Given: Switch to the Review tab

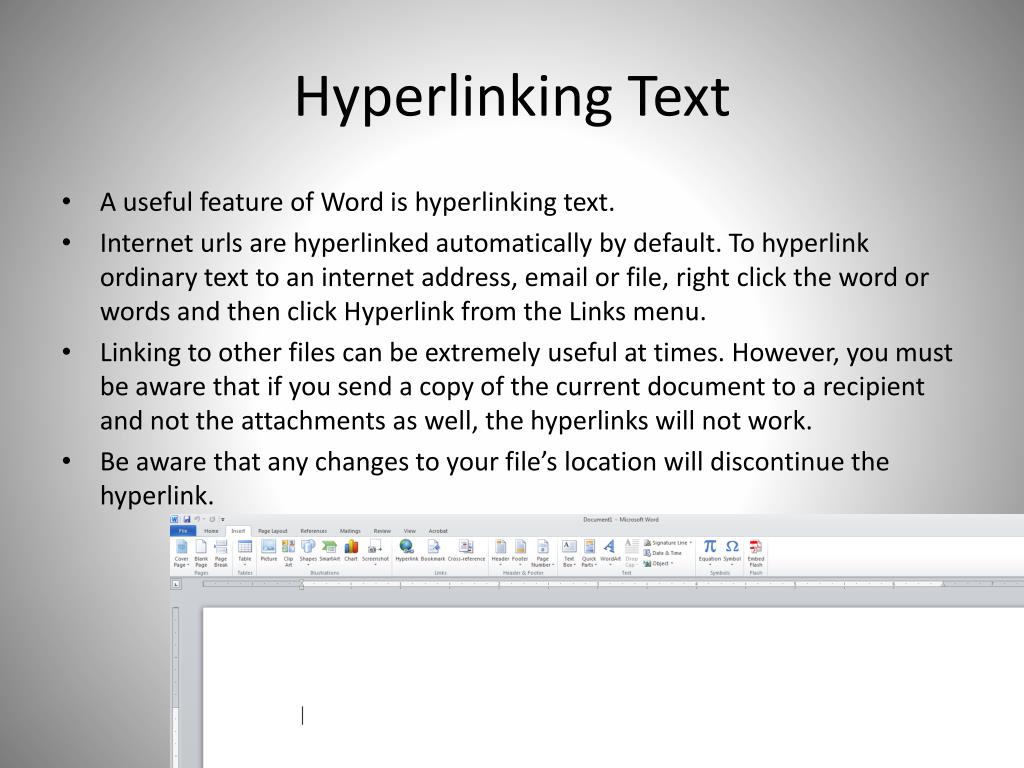Looking at the screenshot, I should pos(382,531).
